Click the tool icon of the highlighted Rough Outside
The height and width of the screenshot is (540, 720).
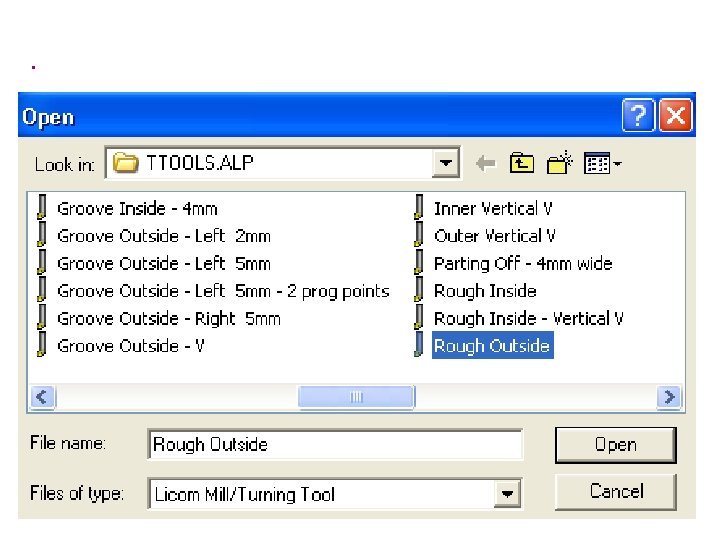tap(418, 345)
